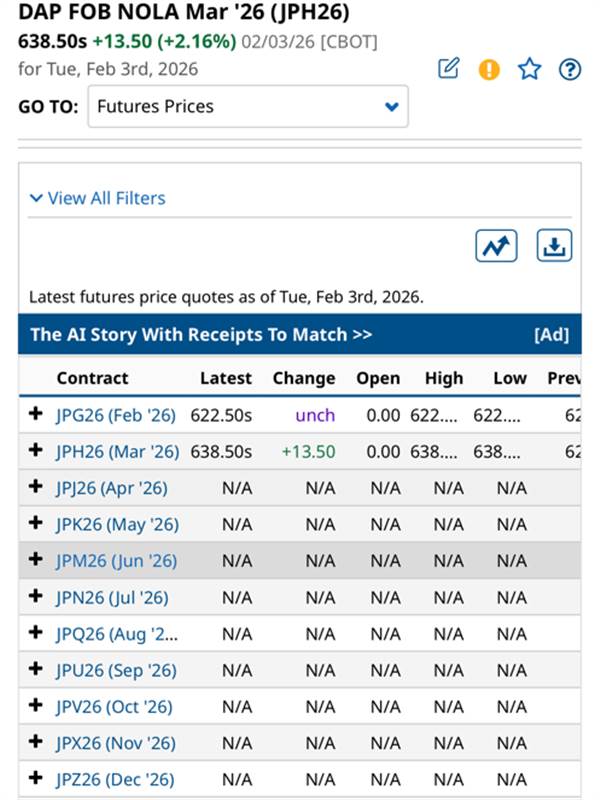Expand the JPG26 (Feb '26) row plus icon
The width and height of the screenshot is (600, 800).
[37, 415]
